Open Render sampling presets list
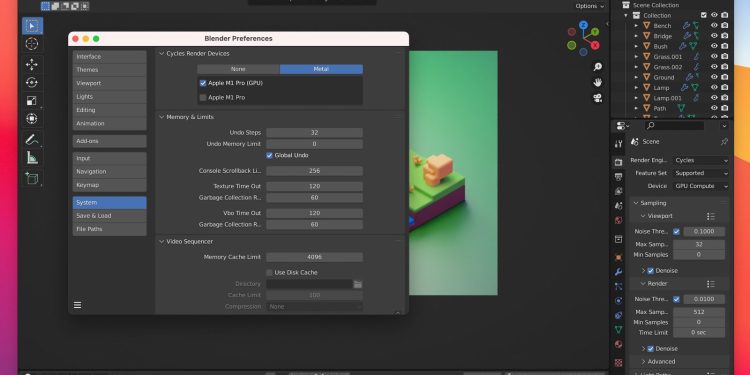The image size is (750, 375). point(711,284)
